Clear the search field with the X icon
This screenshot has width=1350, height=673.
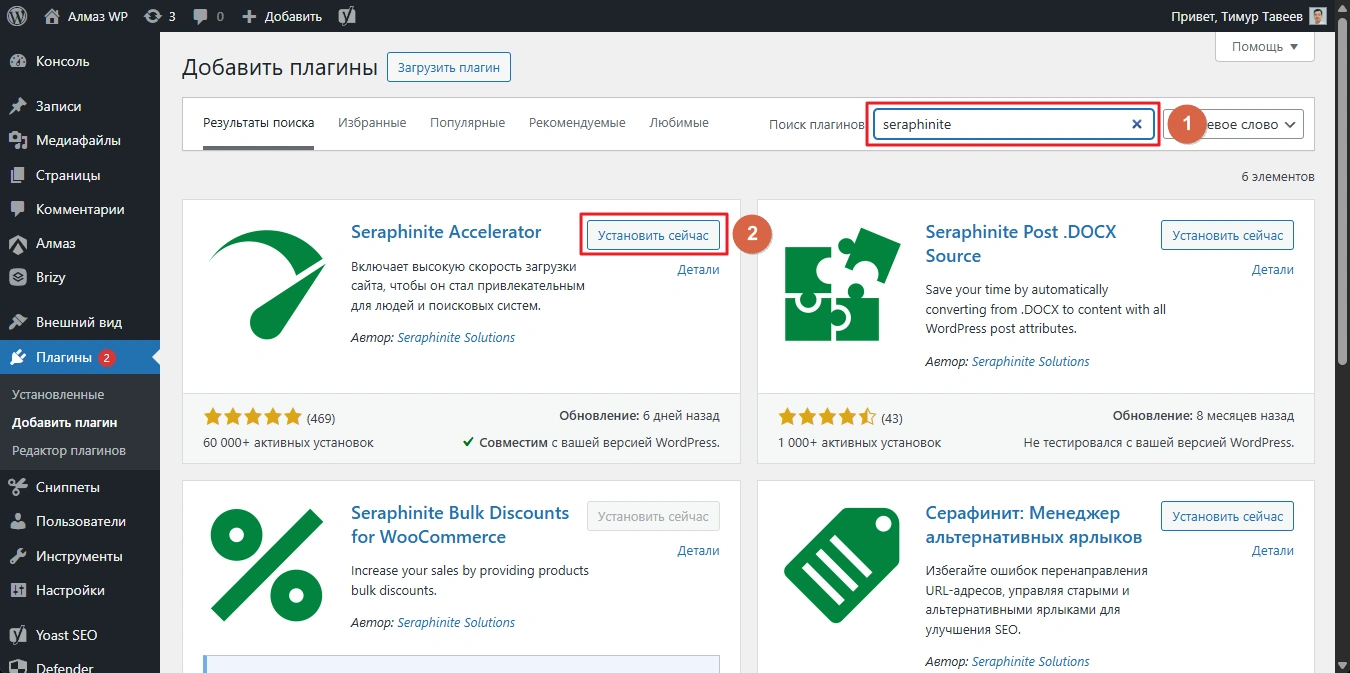[1136, 124]
